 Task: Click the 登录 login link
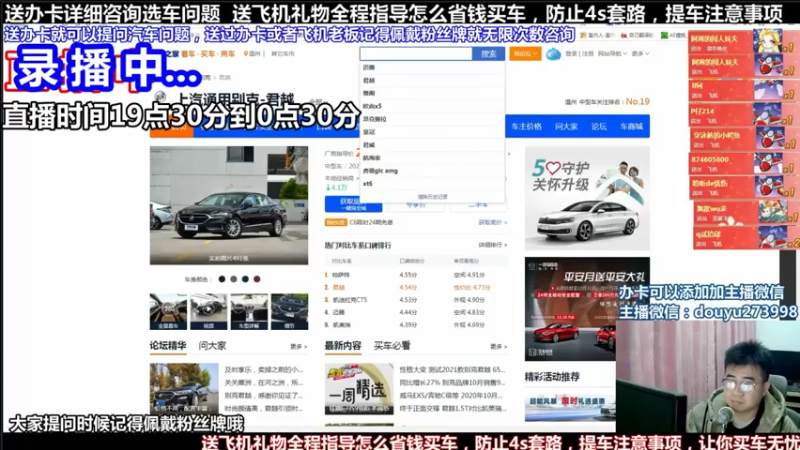(571, 54)
